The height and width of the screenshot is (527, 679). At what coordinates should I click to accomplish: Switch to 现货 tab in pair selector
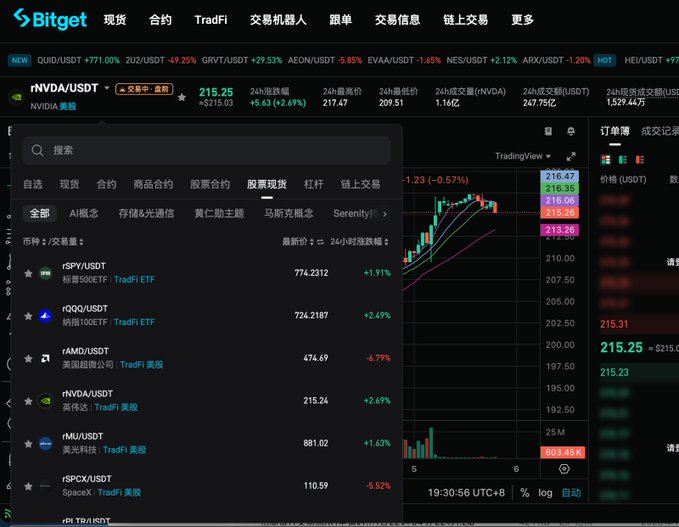[69, 184]
